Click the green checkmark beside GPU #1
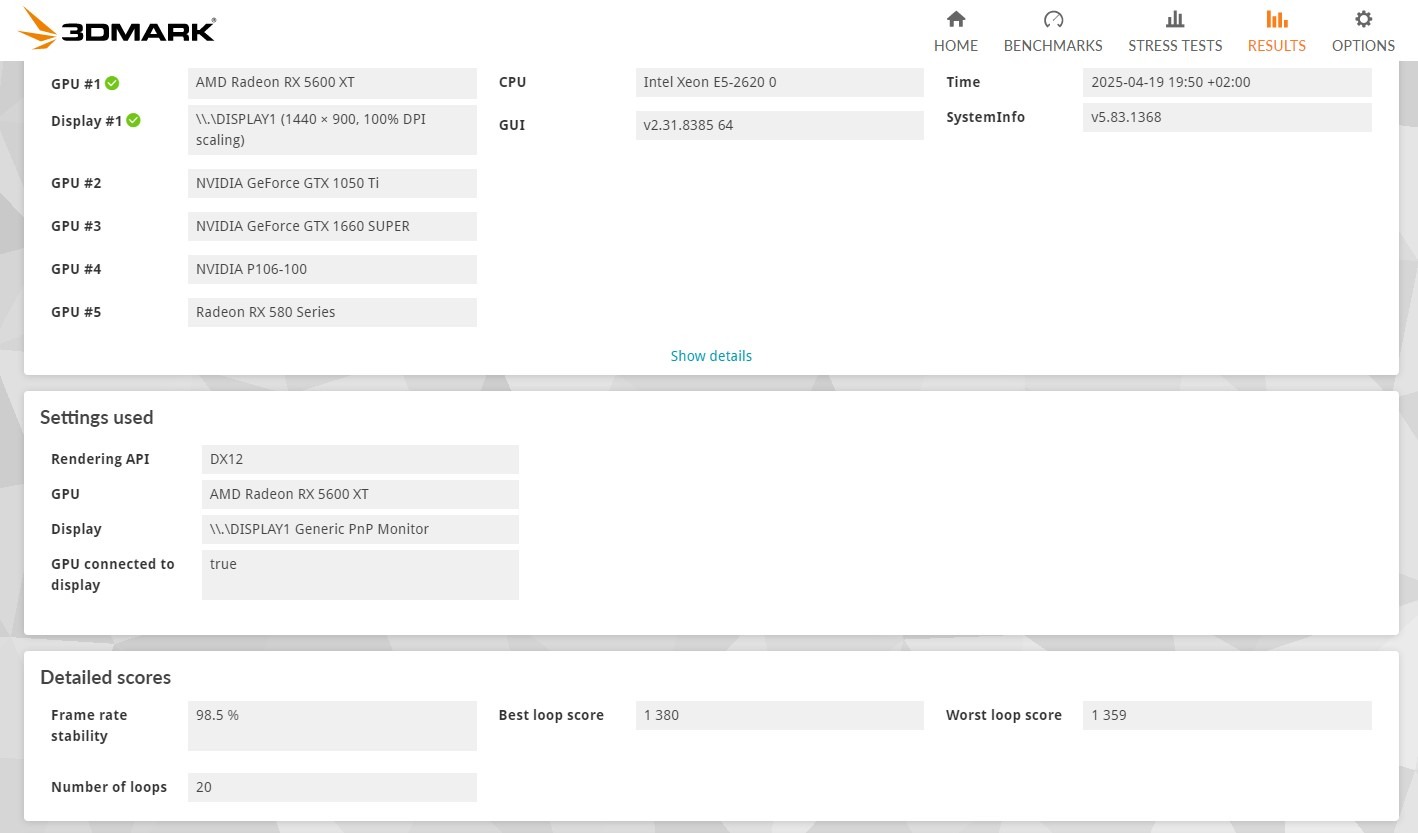Viewport: 1418px width, 833px height. [112, 83]
